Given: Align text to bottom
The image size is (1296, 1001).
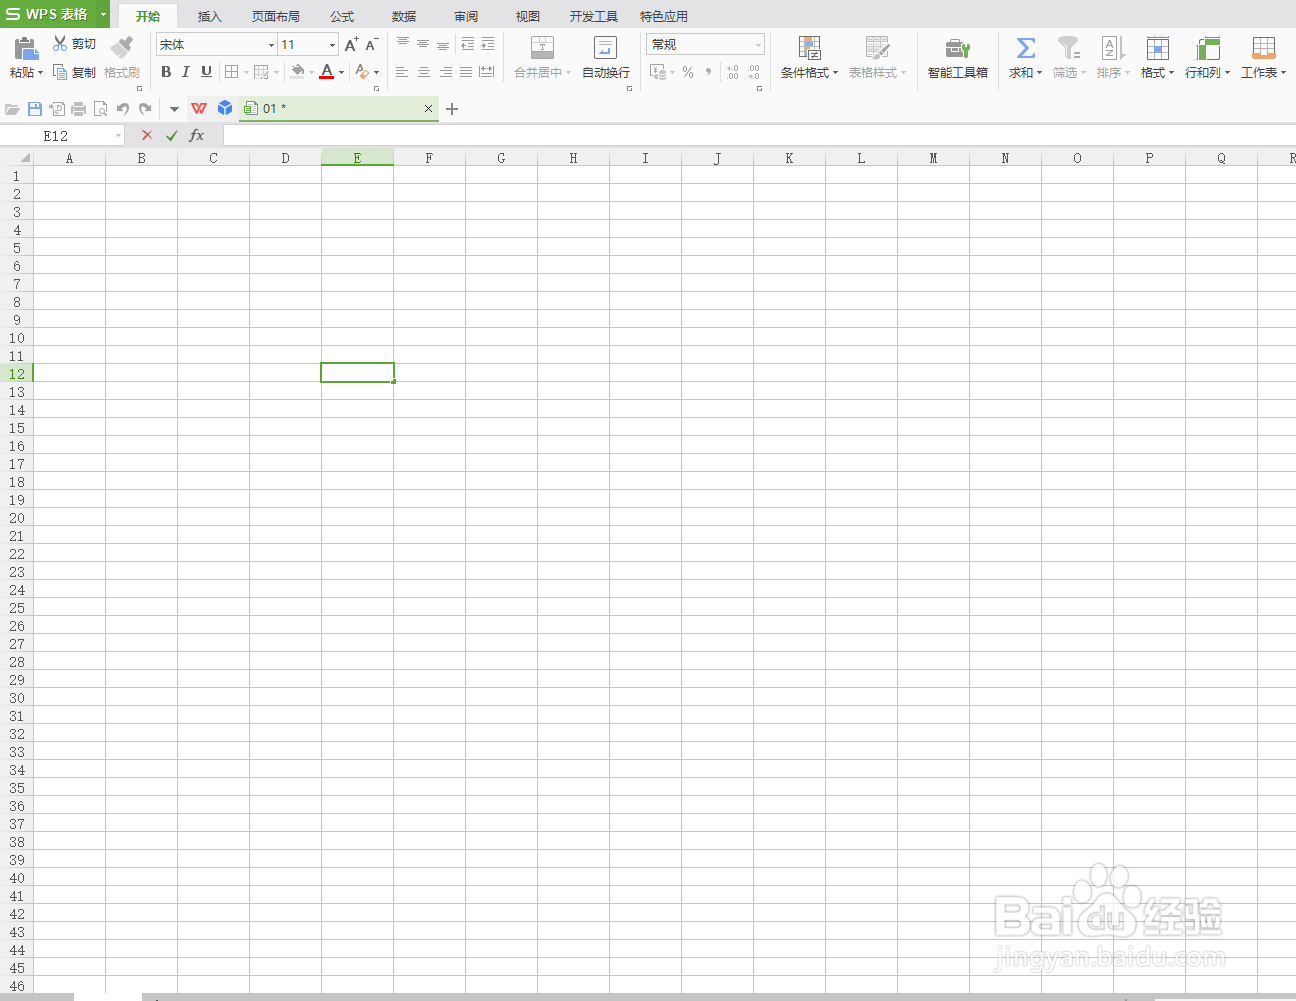Looking at the screenshot, I should 443,44.
